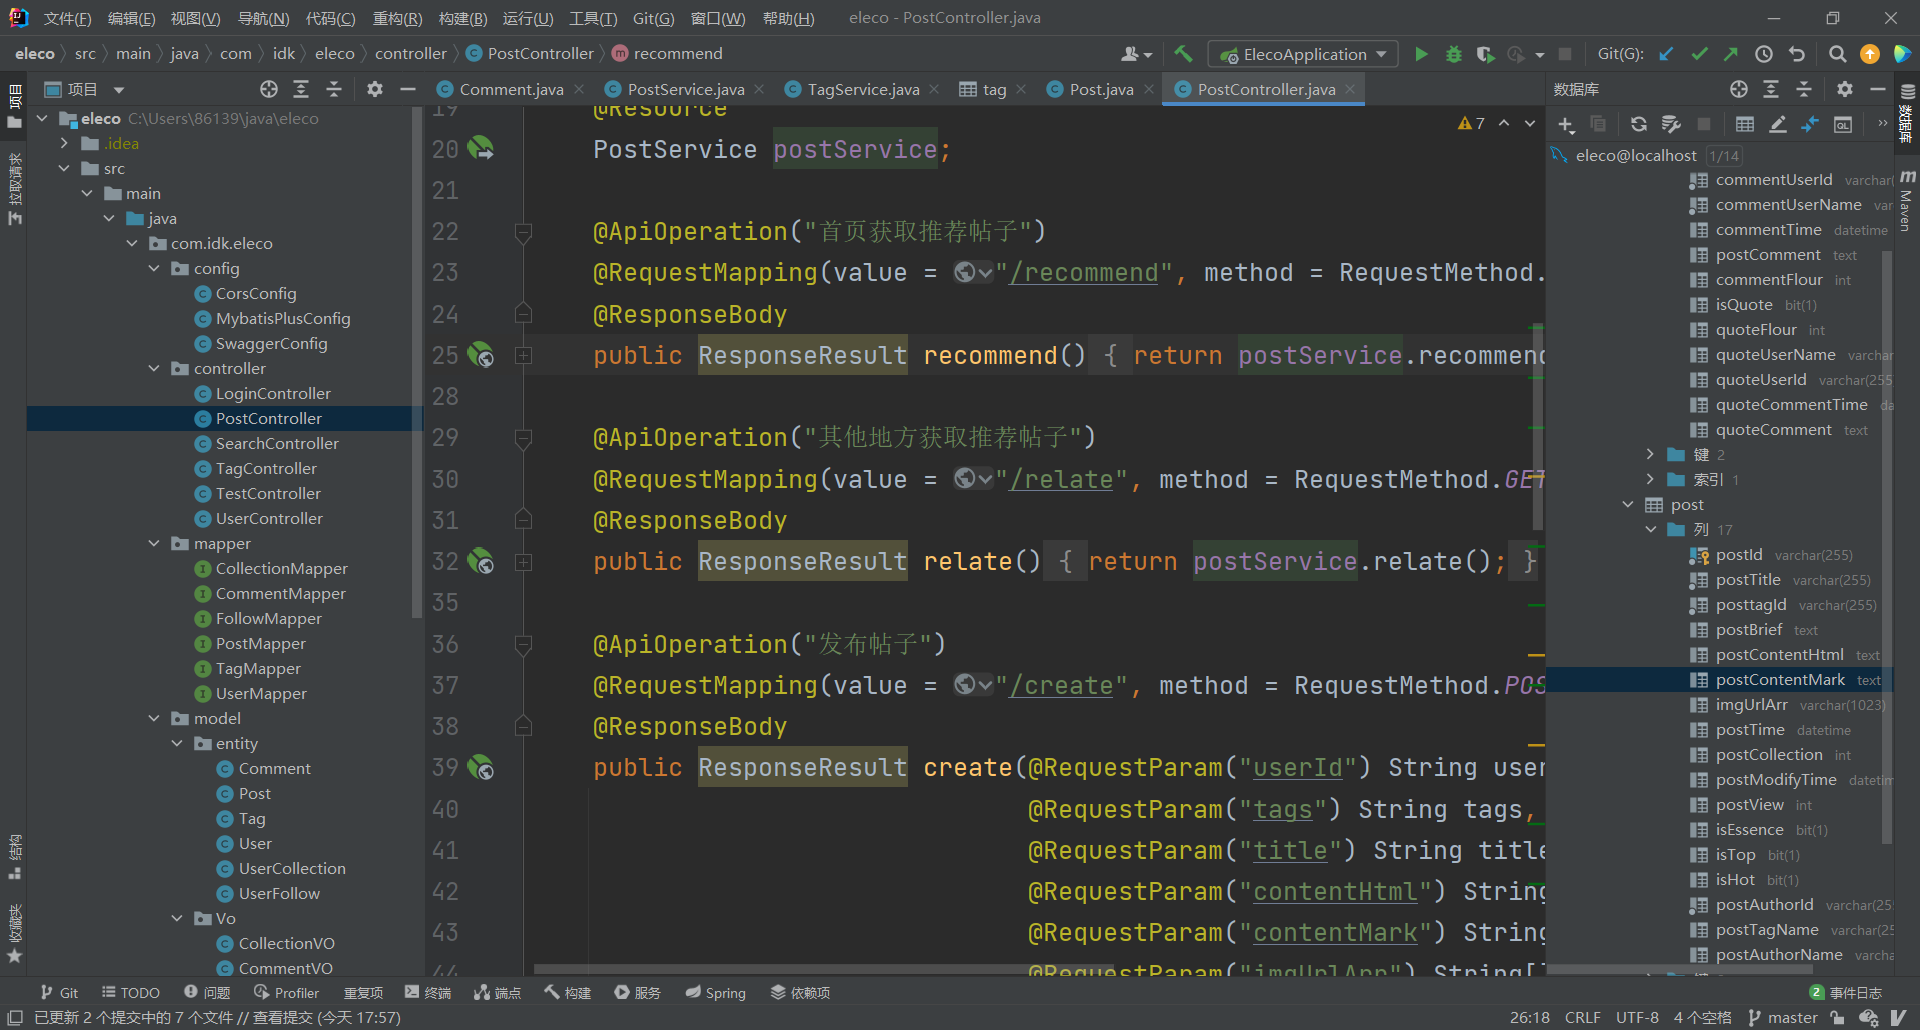This screenshot has height=1030, width=1920.
Task: Expand the folded relate() method on line 32
Action: click(522, 562)
